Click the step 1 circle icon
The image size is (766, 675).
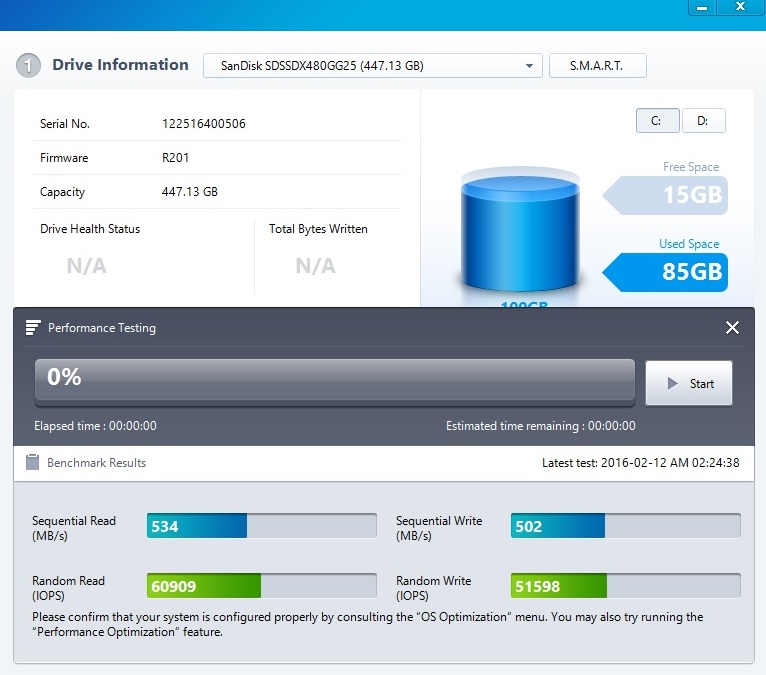tap(28, 66)
